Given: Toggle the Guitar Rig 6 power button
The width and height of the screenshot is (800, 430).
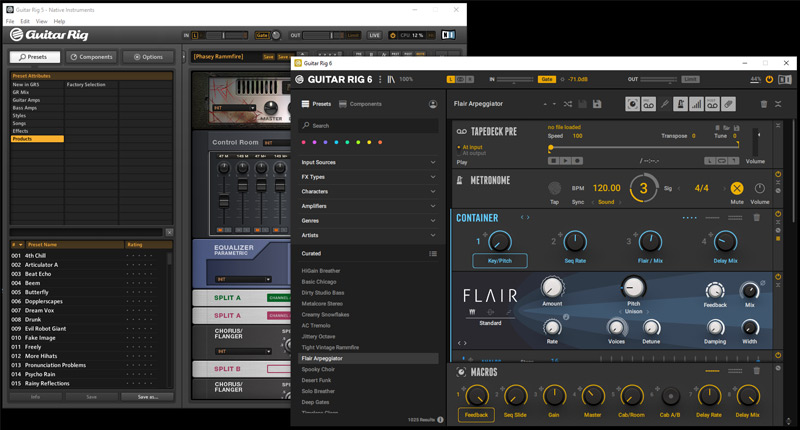Looking at the screenshot, I should pos(769,79).
